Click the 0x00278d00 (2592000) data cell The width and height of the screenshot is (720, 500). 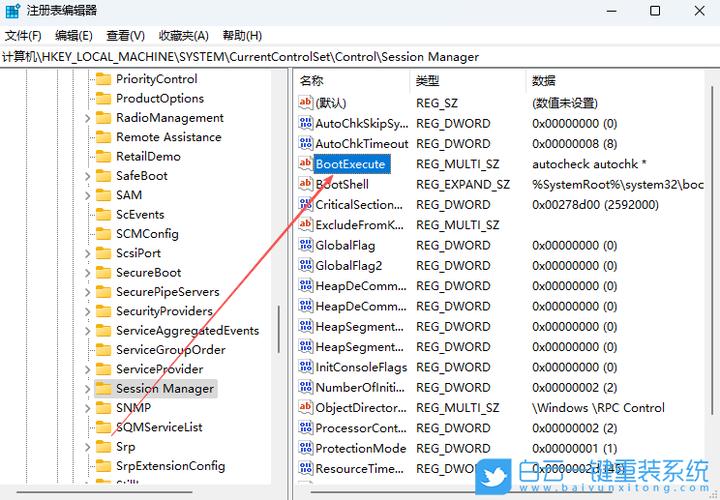click(x=595, y=205)
